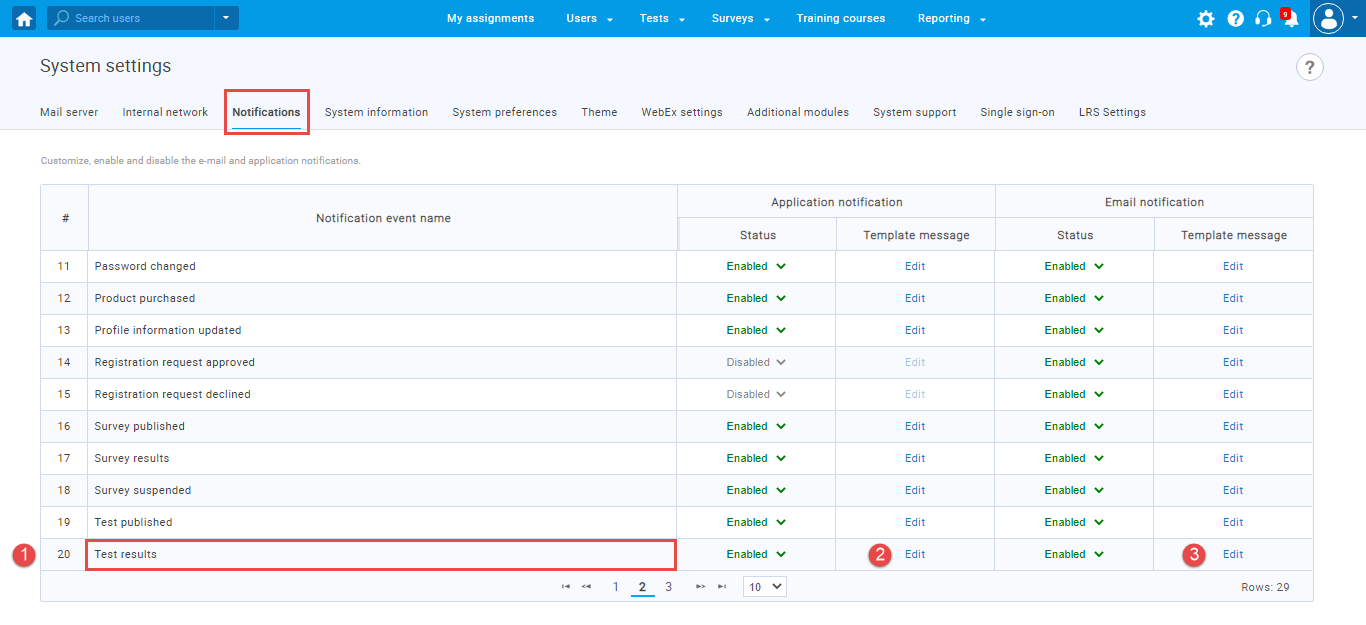Select Training courses in the navigation bar
Viewport: 1366px width, 625px height.
(x=840, y=18)
